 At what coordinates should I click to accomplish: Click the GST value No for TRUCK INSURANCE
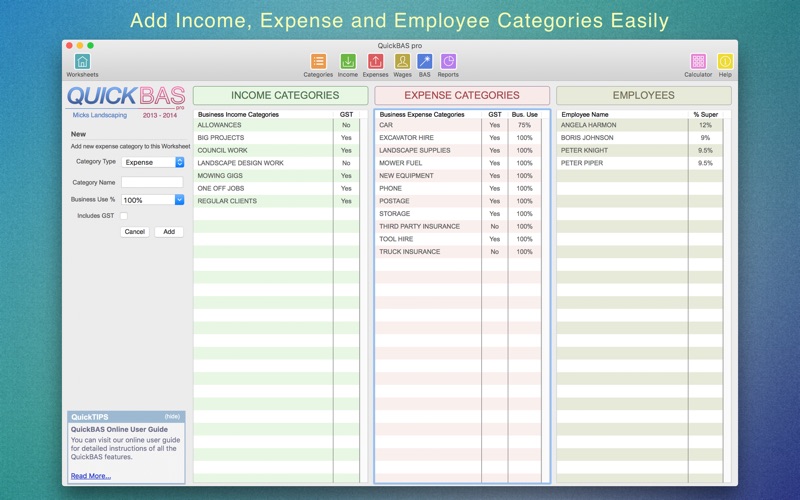pyautogui.click(x=494, y=252)
